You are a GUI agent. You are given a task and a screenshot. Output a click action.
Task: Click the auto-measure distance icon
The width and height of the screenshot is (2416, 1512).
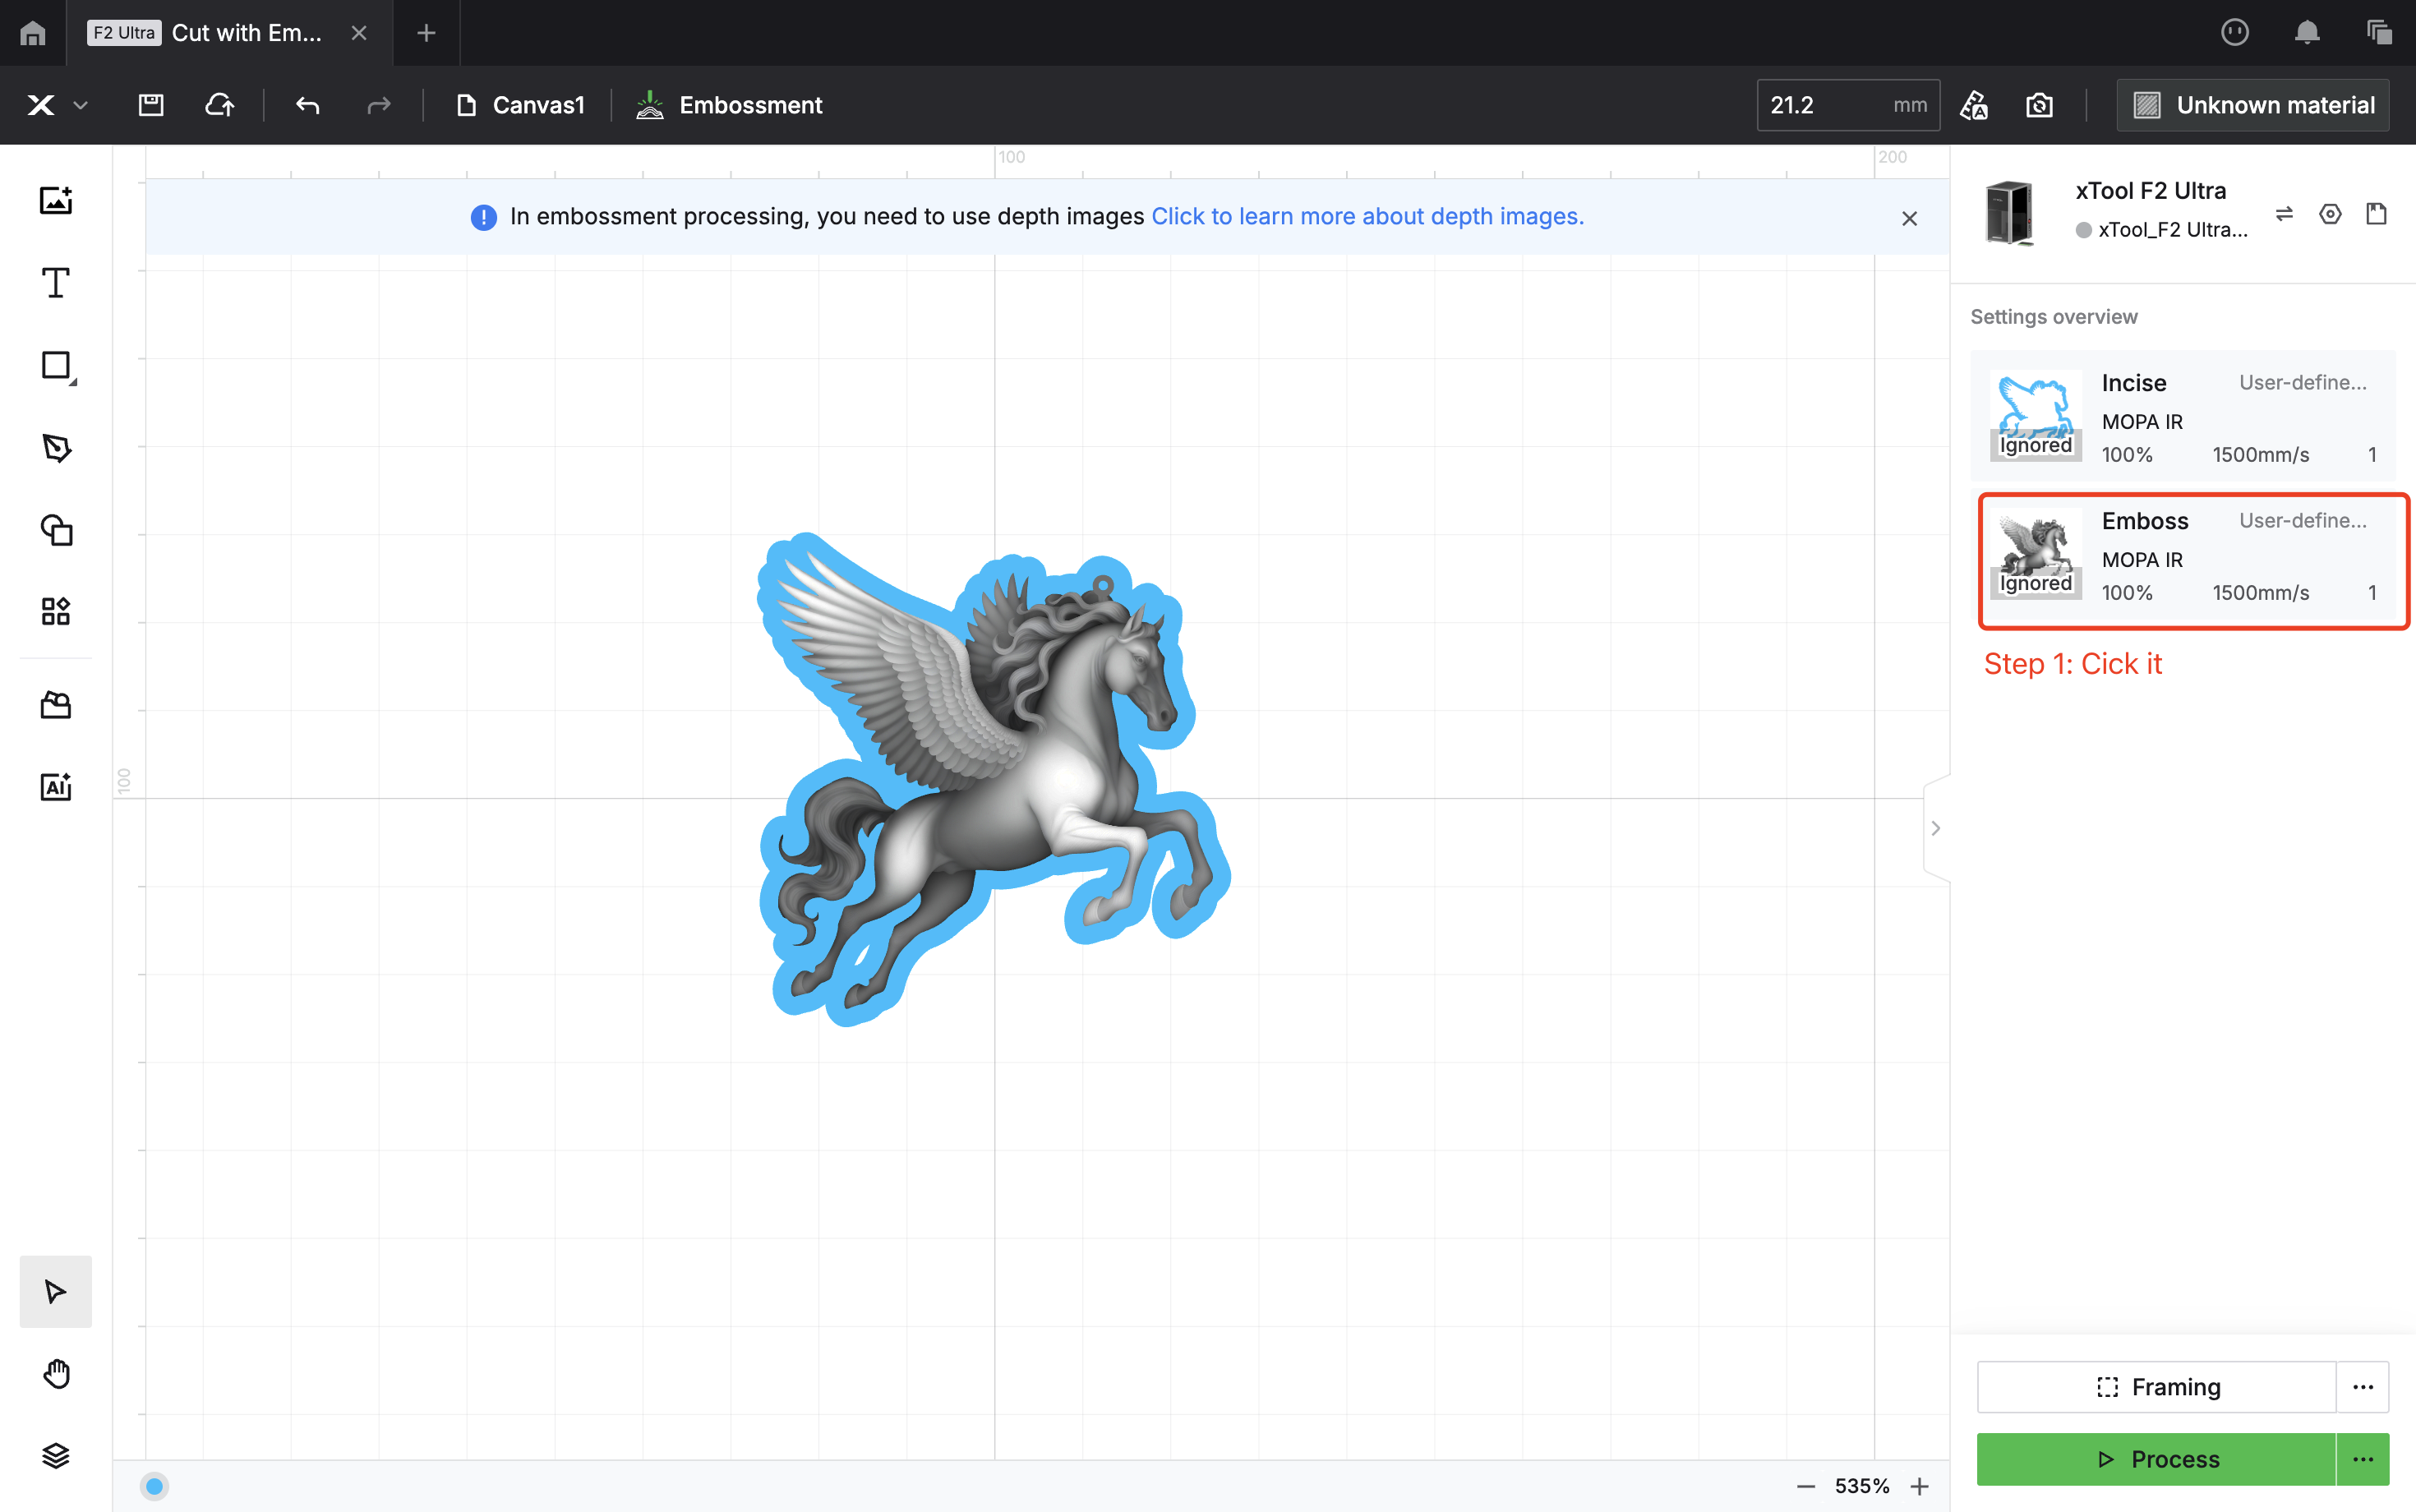(x=1974, y=105)
